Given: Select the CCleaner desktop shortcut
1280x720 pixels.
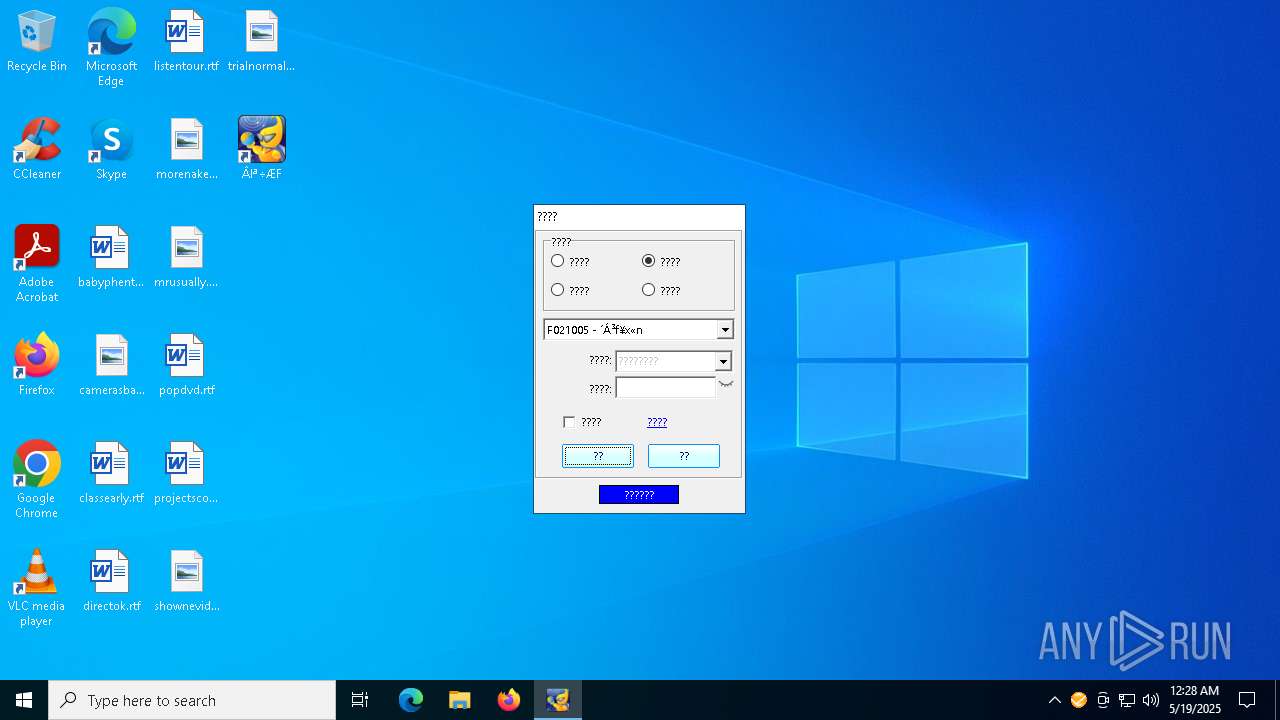Looking at the screenshot, I should 37,150.
